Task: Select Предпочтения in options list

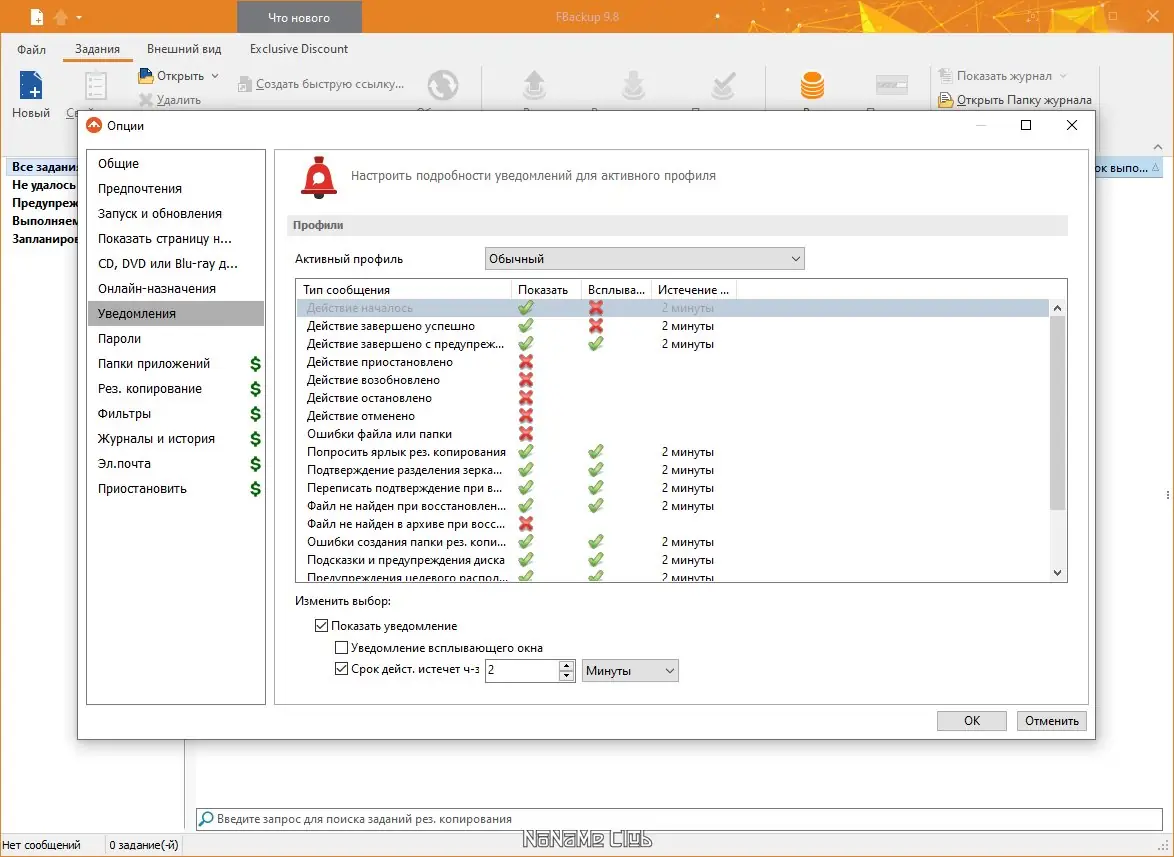Action: click(x=176, y=189)
